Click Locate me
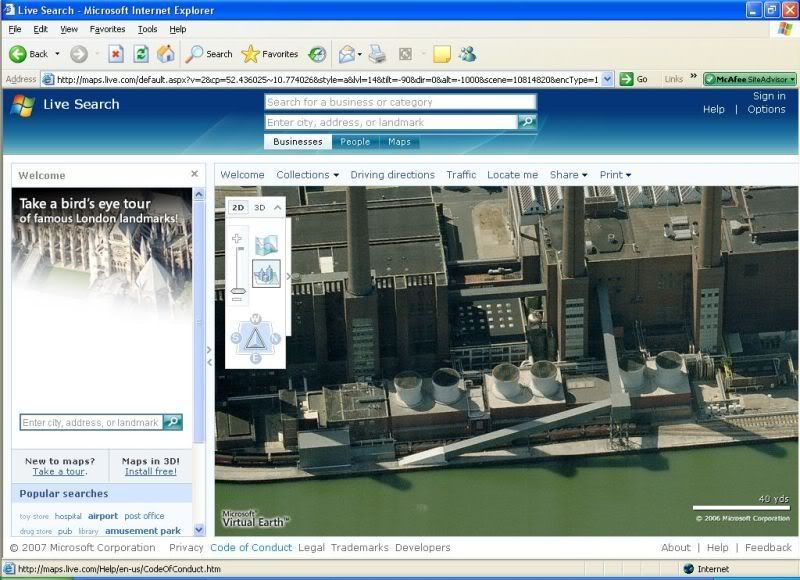The width and height of the screenshot is (800, 580). [512, 174]
